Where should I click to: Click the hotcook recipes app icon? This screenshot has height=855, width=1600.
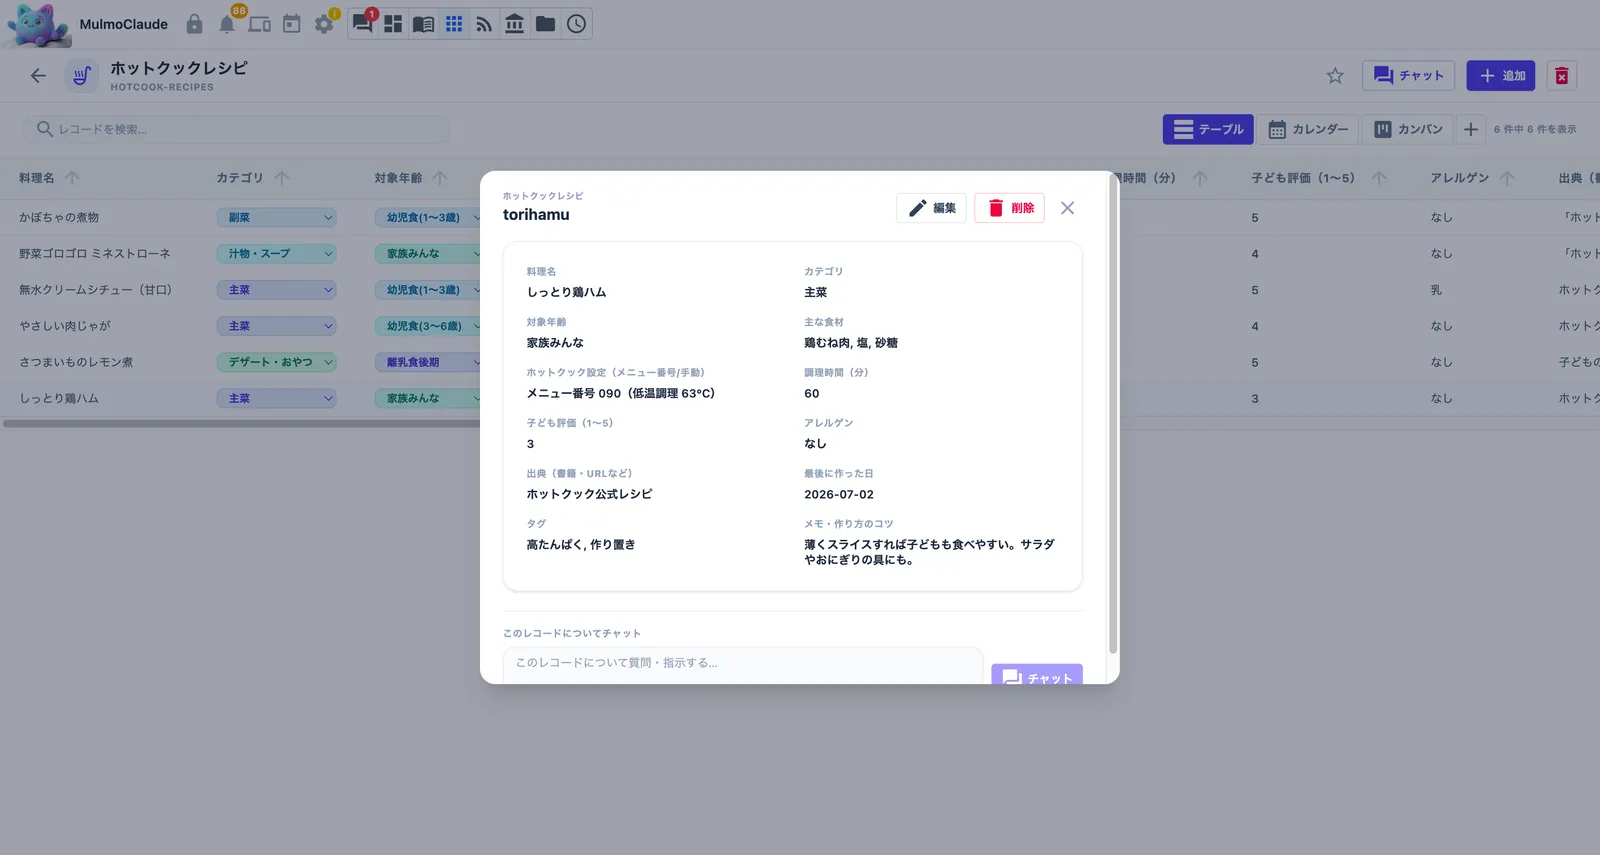coord(82,76)
